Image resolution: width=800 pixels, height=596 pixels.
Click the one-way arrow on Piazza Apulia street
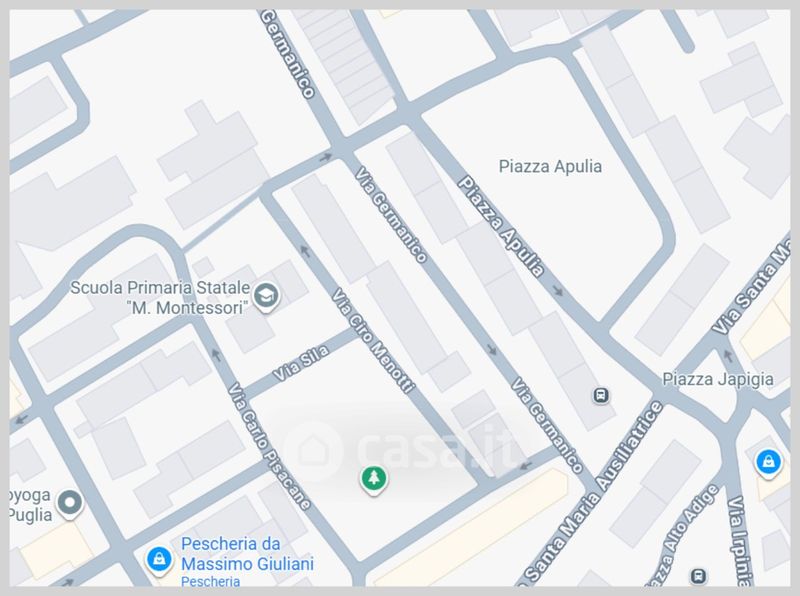coord(558,291)
